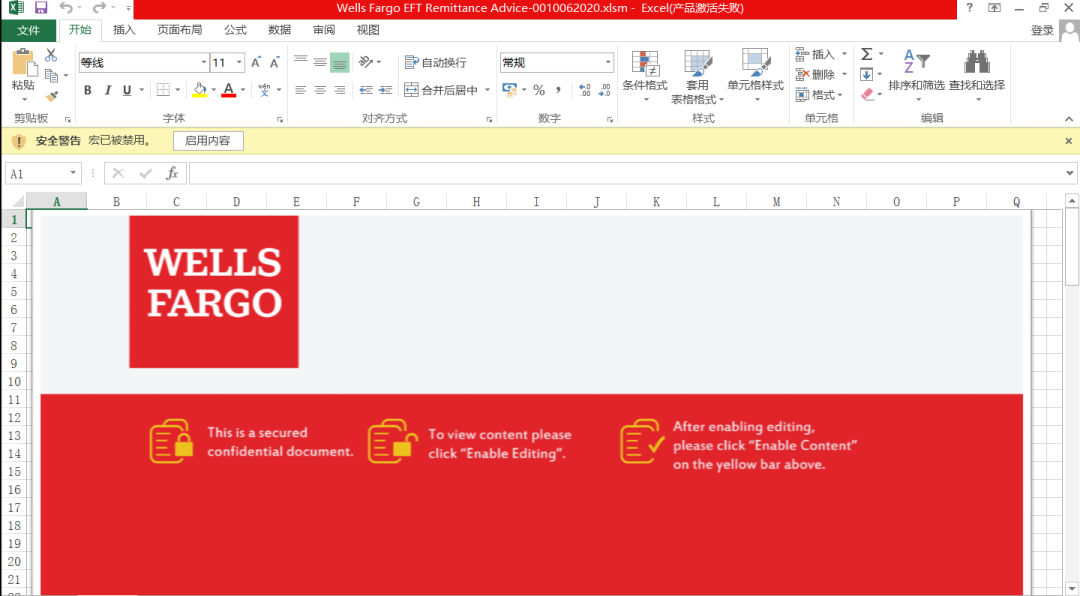Click the insert function fx icon
Screen dimensions: 1080x596
coord(172,174)
